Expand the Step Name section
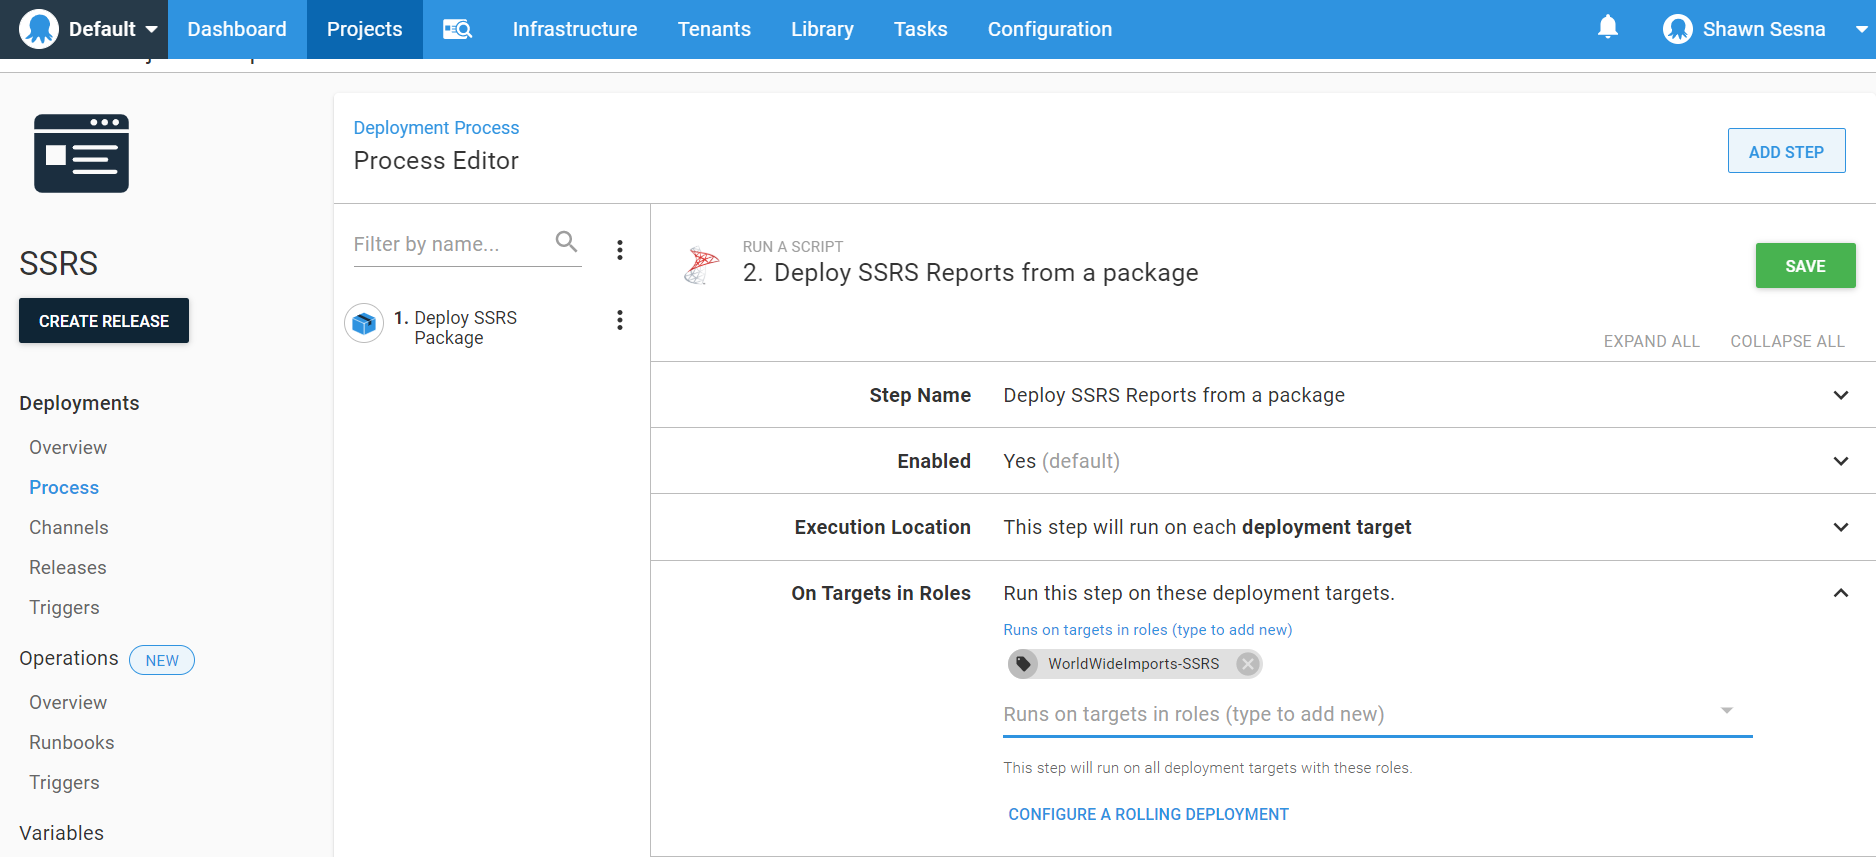 1840,395
